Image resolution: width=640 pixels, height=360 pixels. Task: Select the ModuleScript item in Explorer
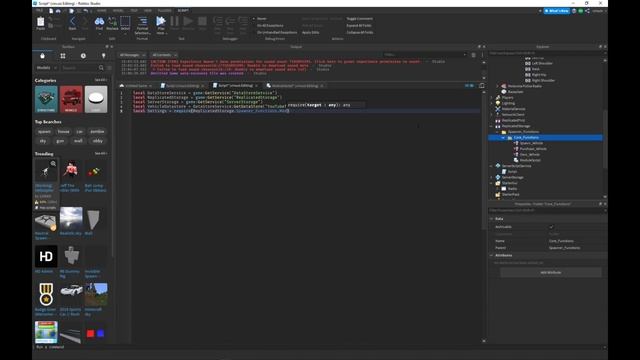tap(530, 160)
